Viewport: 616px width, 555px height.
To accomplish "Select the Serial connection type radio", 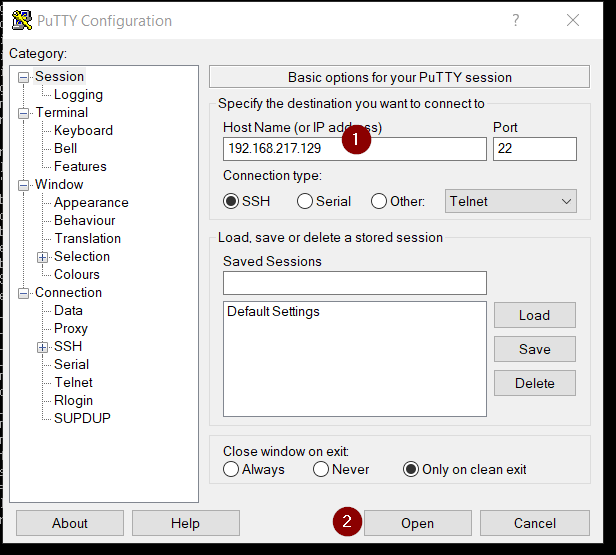I will 305,201.
